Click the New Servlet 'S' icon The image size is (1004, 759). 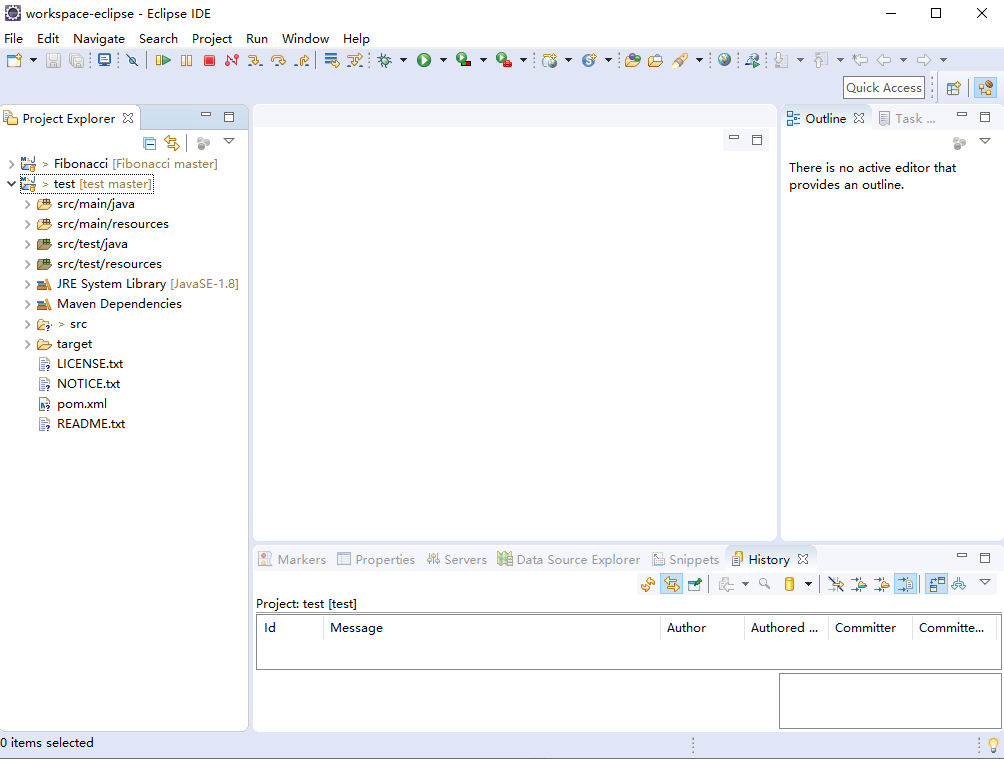click(x=589, y=60)
